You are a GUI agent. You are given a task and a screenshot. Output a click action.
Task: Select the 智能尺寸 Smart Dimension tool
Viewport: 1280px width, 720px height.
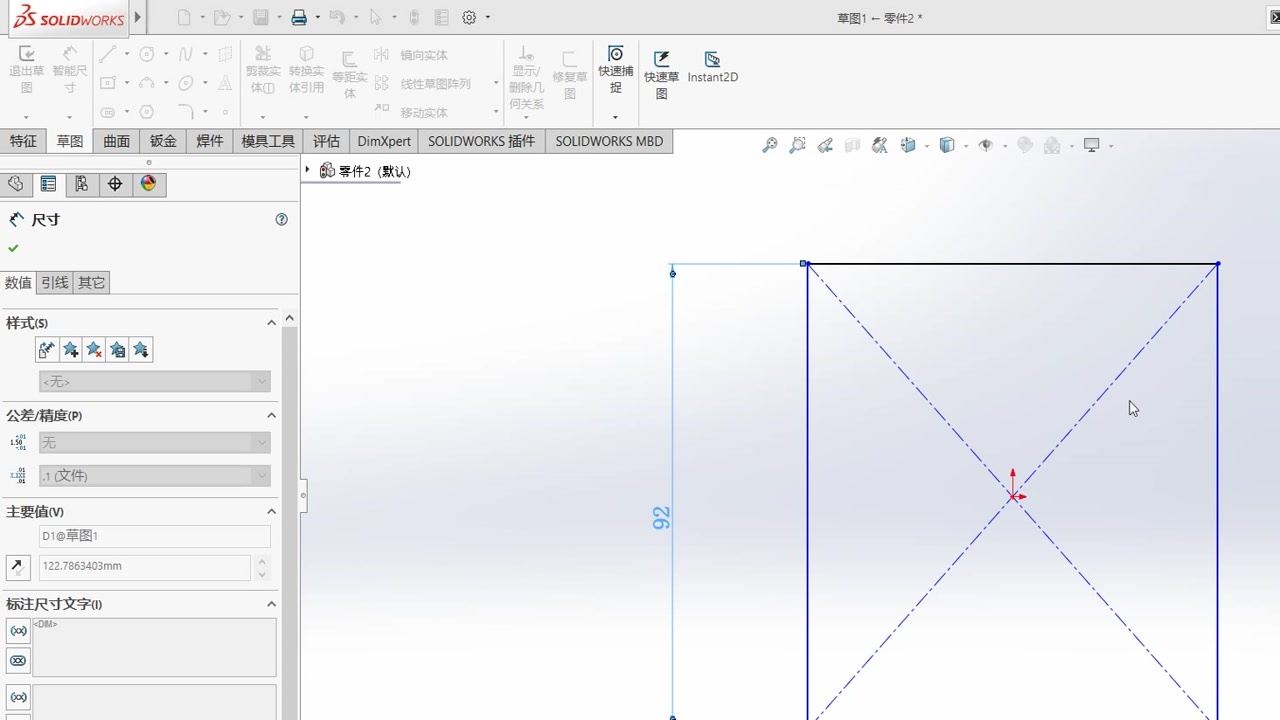click(70, 70)
